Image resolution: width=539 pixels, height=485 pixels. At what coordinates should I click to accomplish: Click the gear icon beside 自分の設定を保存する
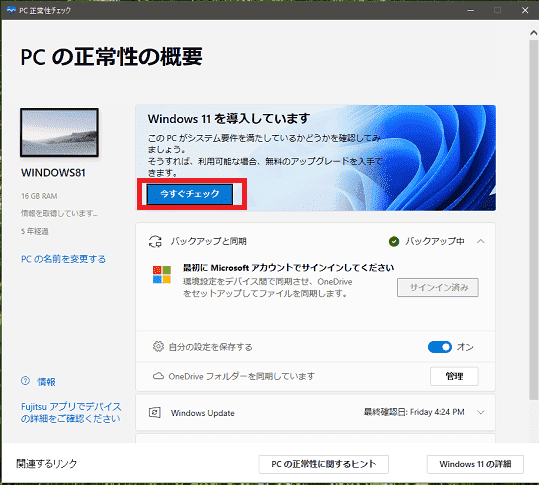[158, 346]
